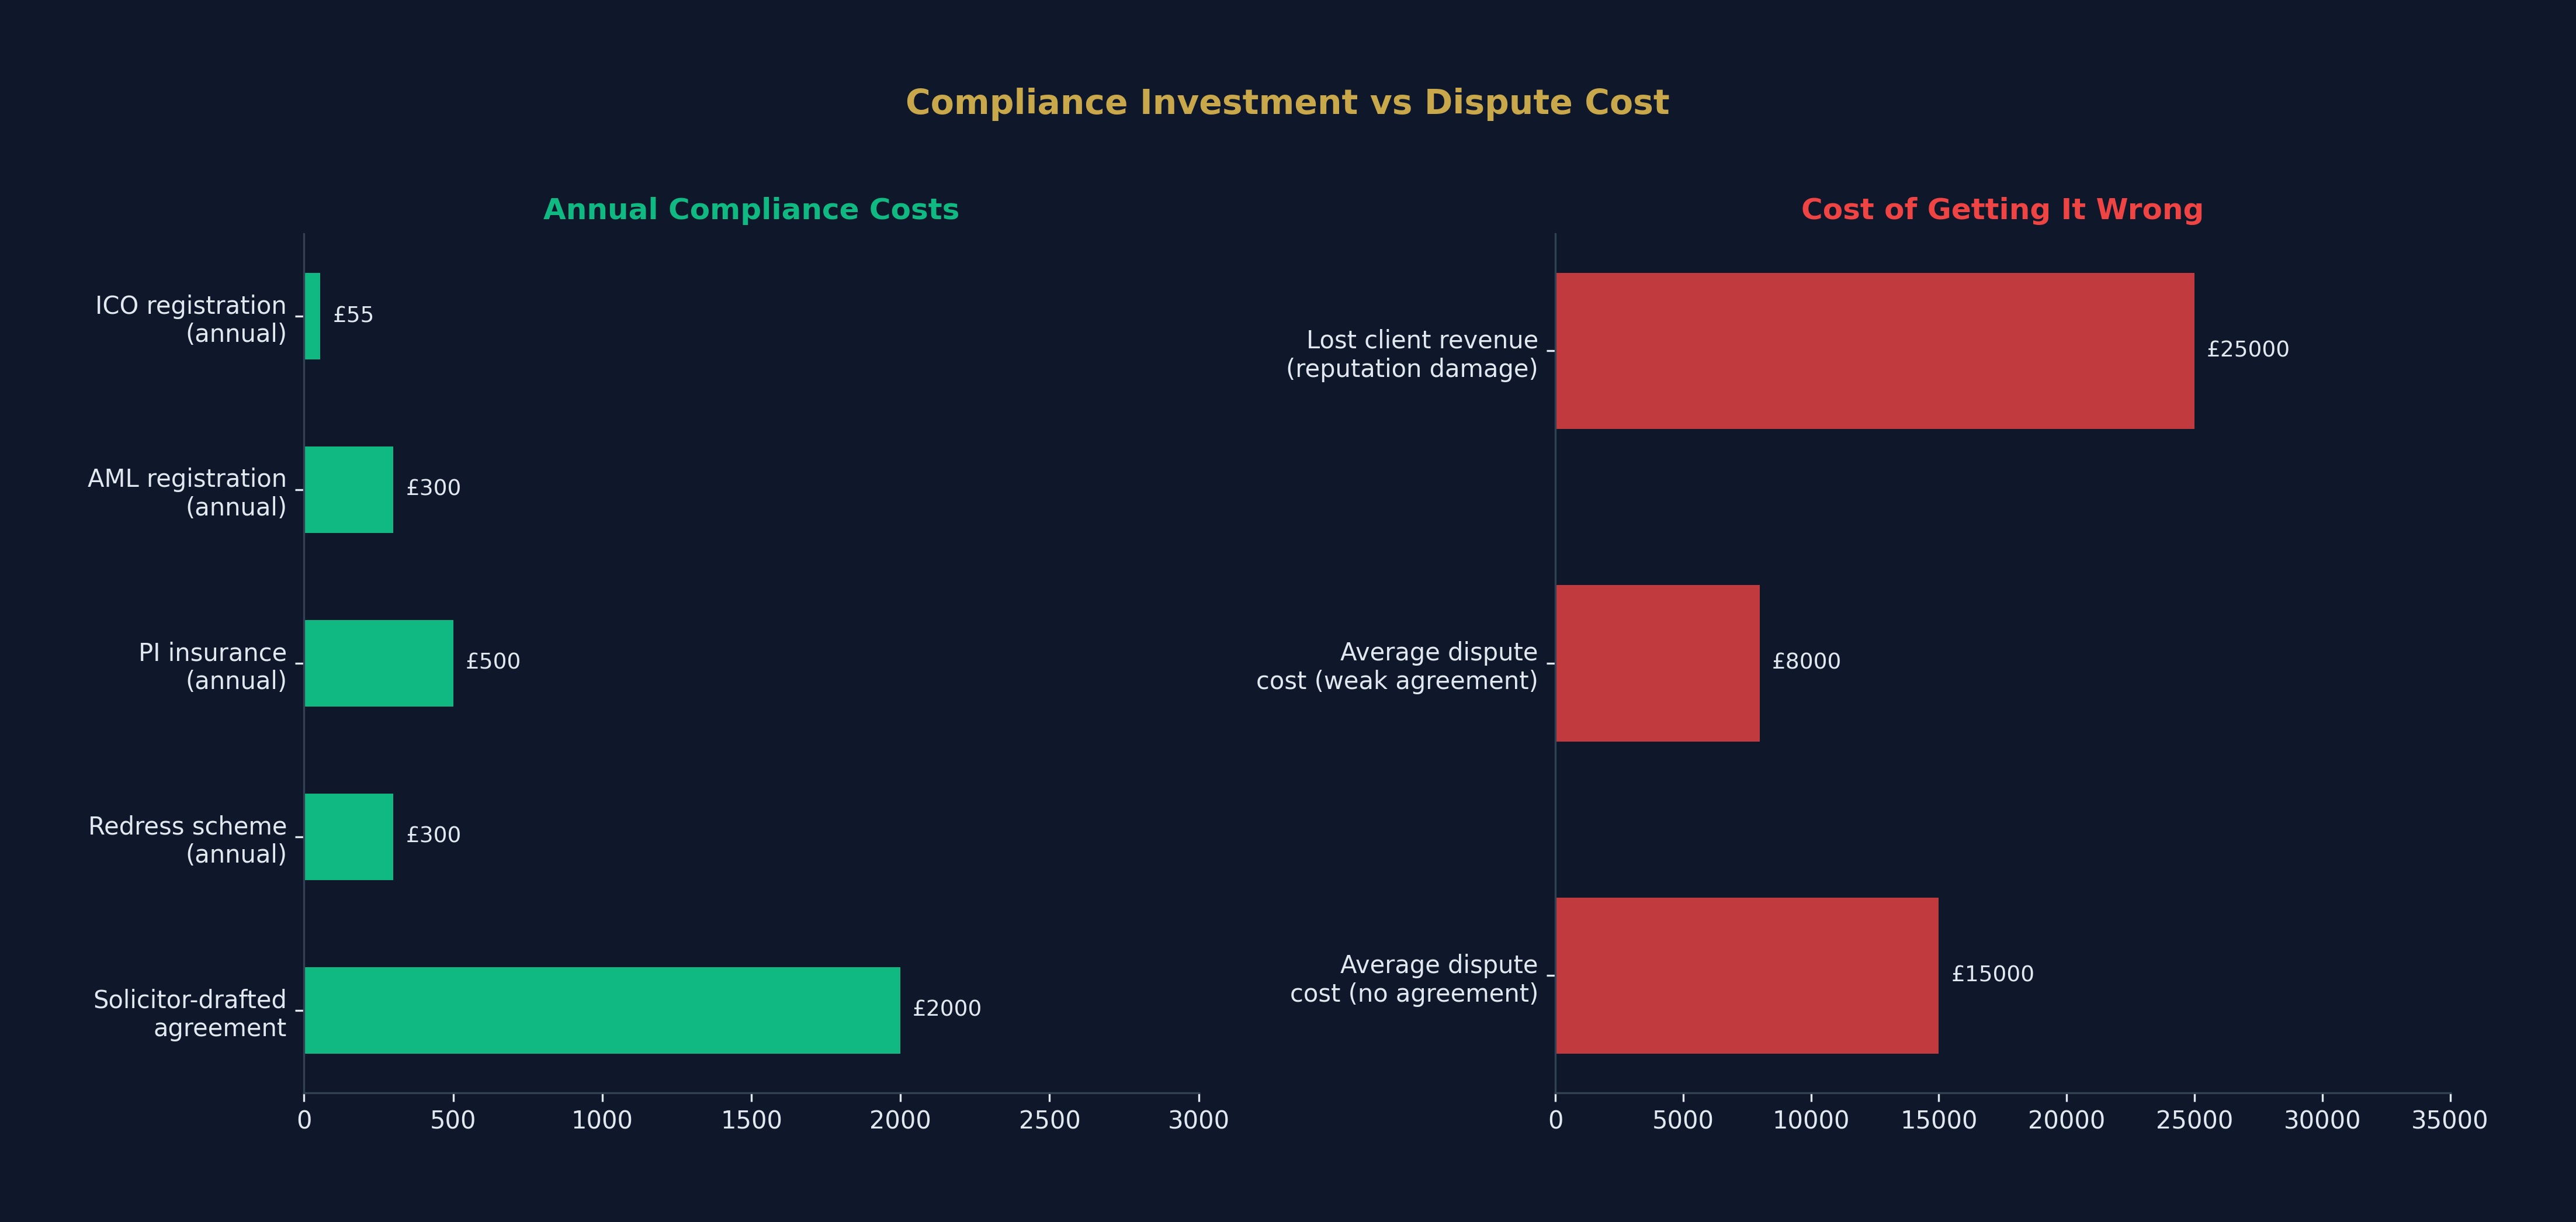Click the 10000 tick on the right axis
The width and height of the screenshot is (2576, 1222).
click(x=1811, y=1121)
